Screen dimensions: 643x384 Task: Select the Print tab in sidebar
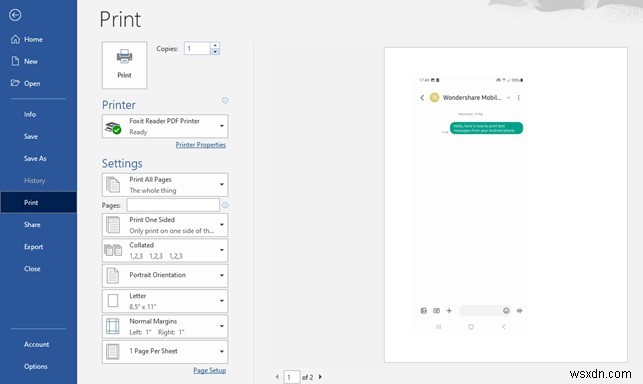38,202
